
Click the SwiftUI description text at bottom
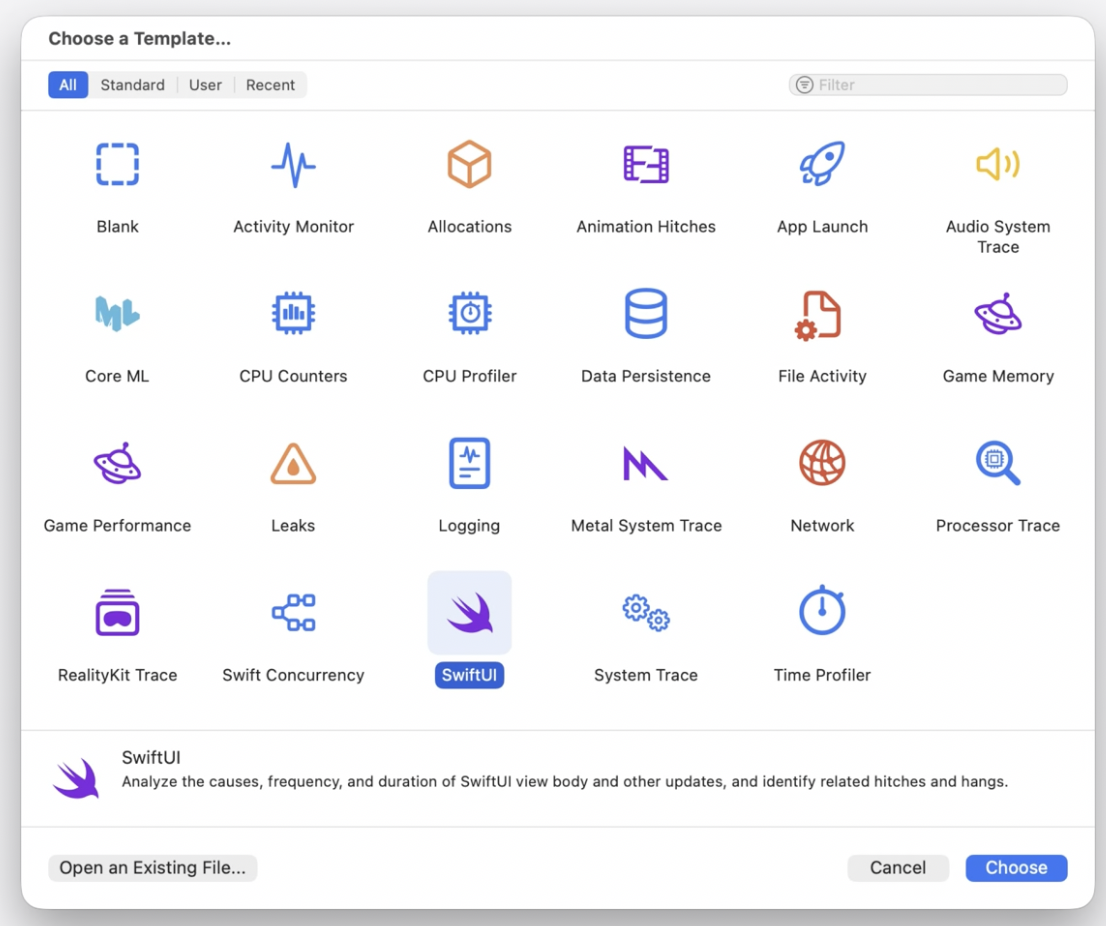point(565,781)
